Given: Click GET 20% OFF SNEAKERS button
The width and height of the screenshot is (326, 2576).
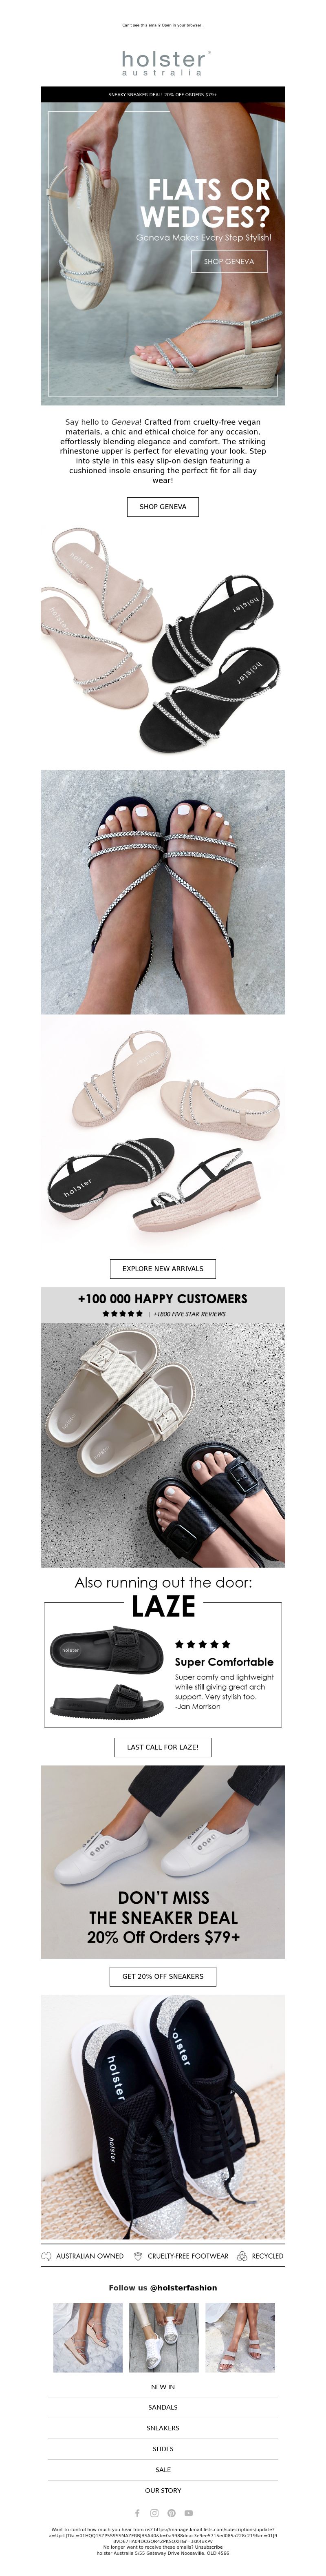Looking at the screenshot, I should 162,1976.
